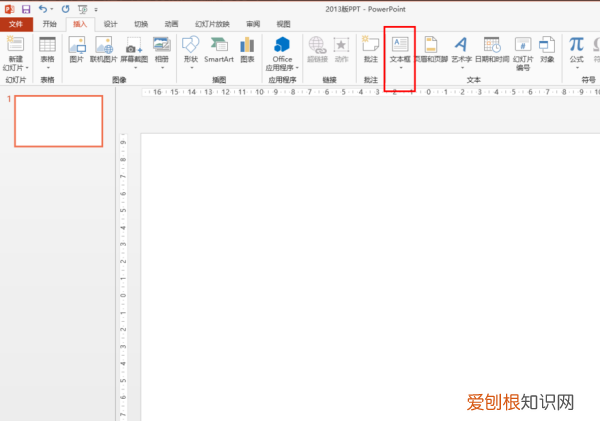The height and width of the screenshot is (421, 600).
Task: Click the Redo/Repeat icon
Action: (66, 9)
